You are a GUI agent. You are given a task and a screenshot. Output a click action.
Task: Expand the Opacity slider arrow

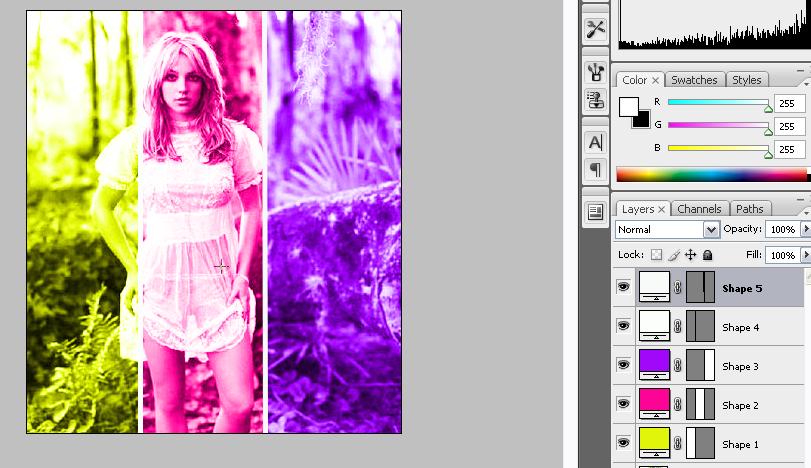805,229
